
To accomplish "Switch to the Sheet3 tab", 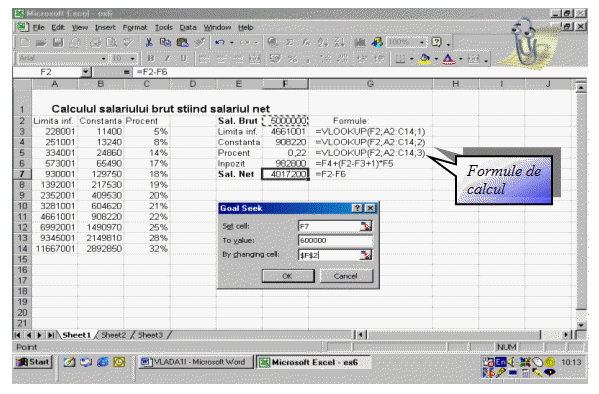I will (x=150, y=335).
